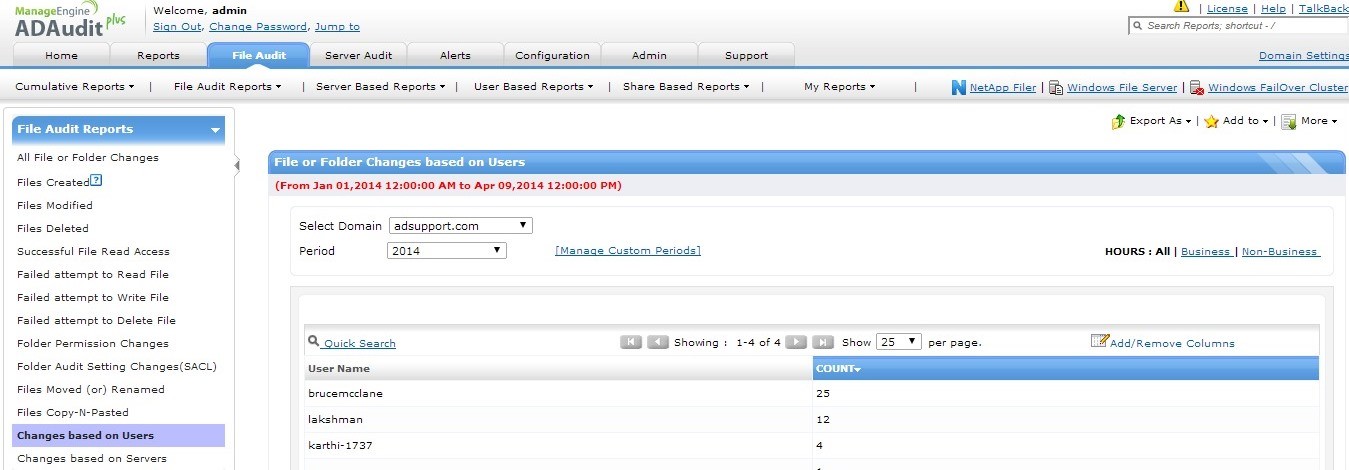This screenshot has width=1349, height=470.
Task: Open the Files Deleted report
Action: point(53,228)
